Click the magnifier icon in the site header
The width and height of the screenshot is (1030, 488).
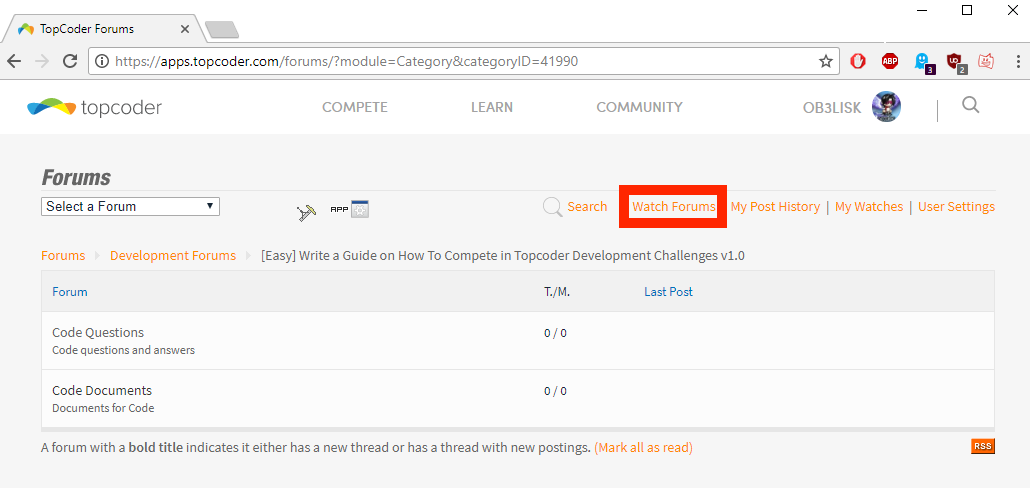[971, 105]
